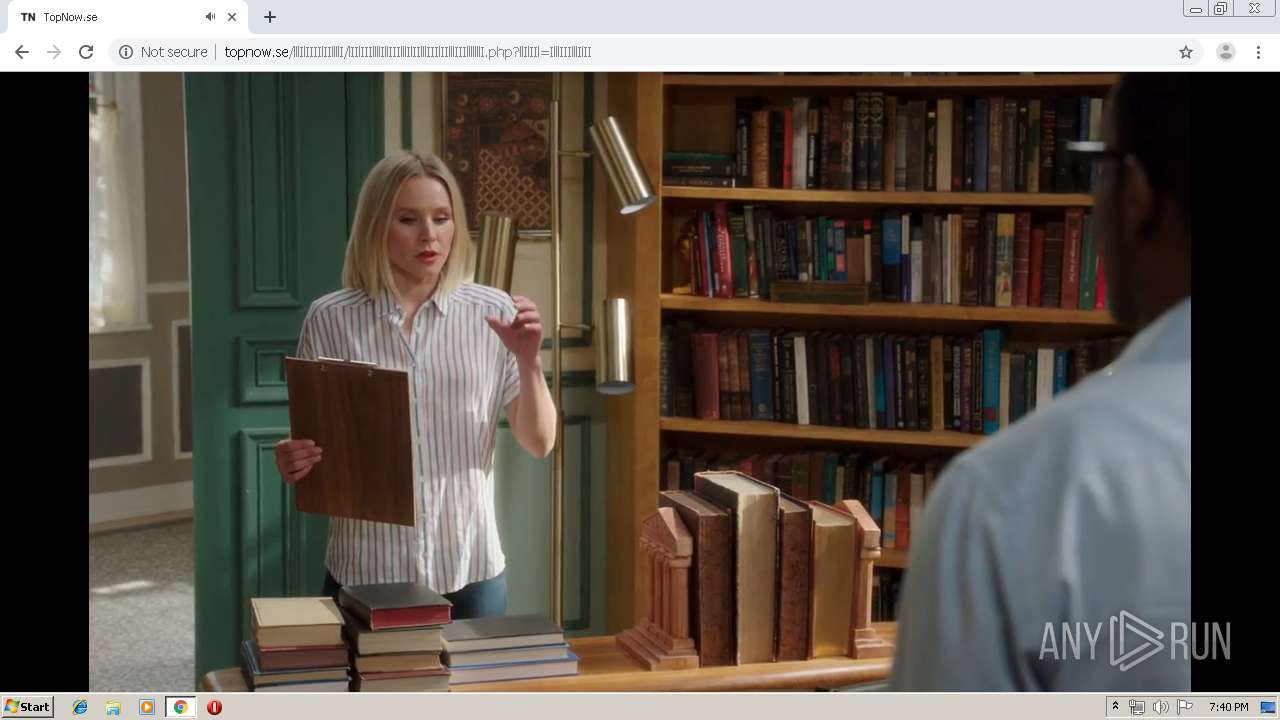Click the video player to pause

640,381
